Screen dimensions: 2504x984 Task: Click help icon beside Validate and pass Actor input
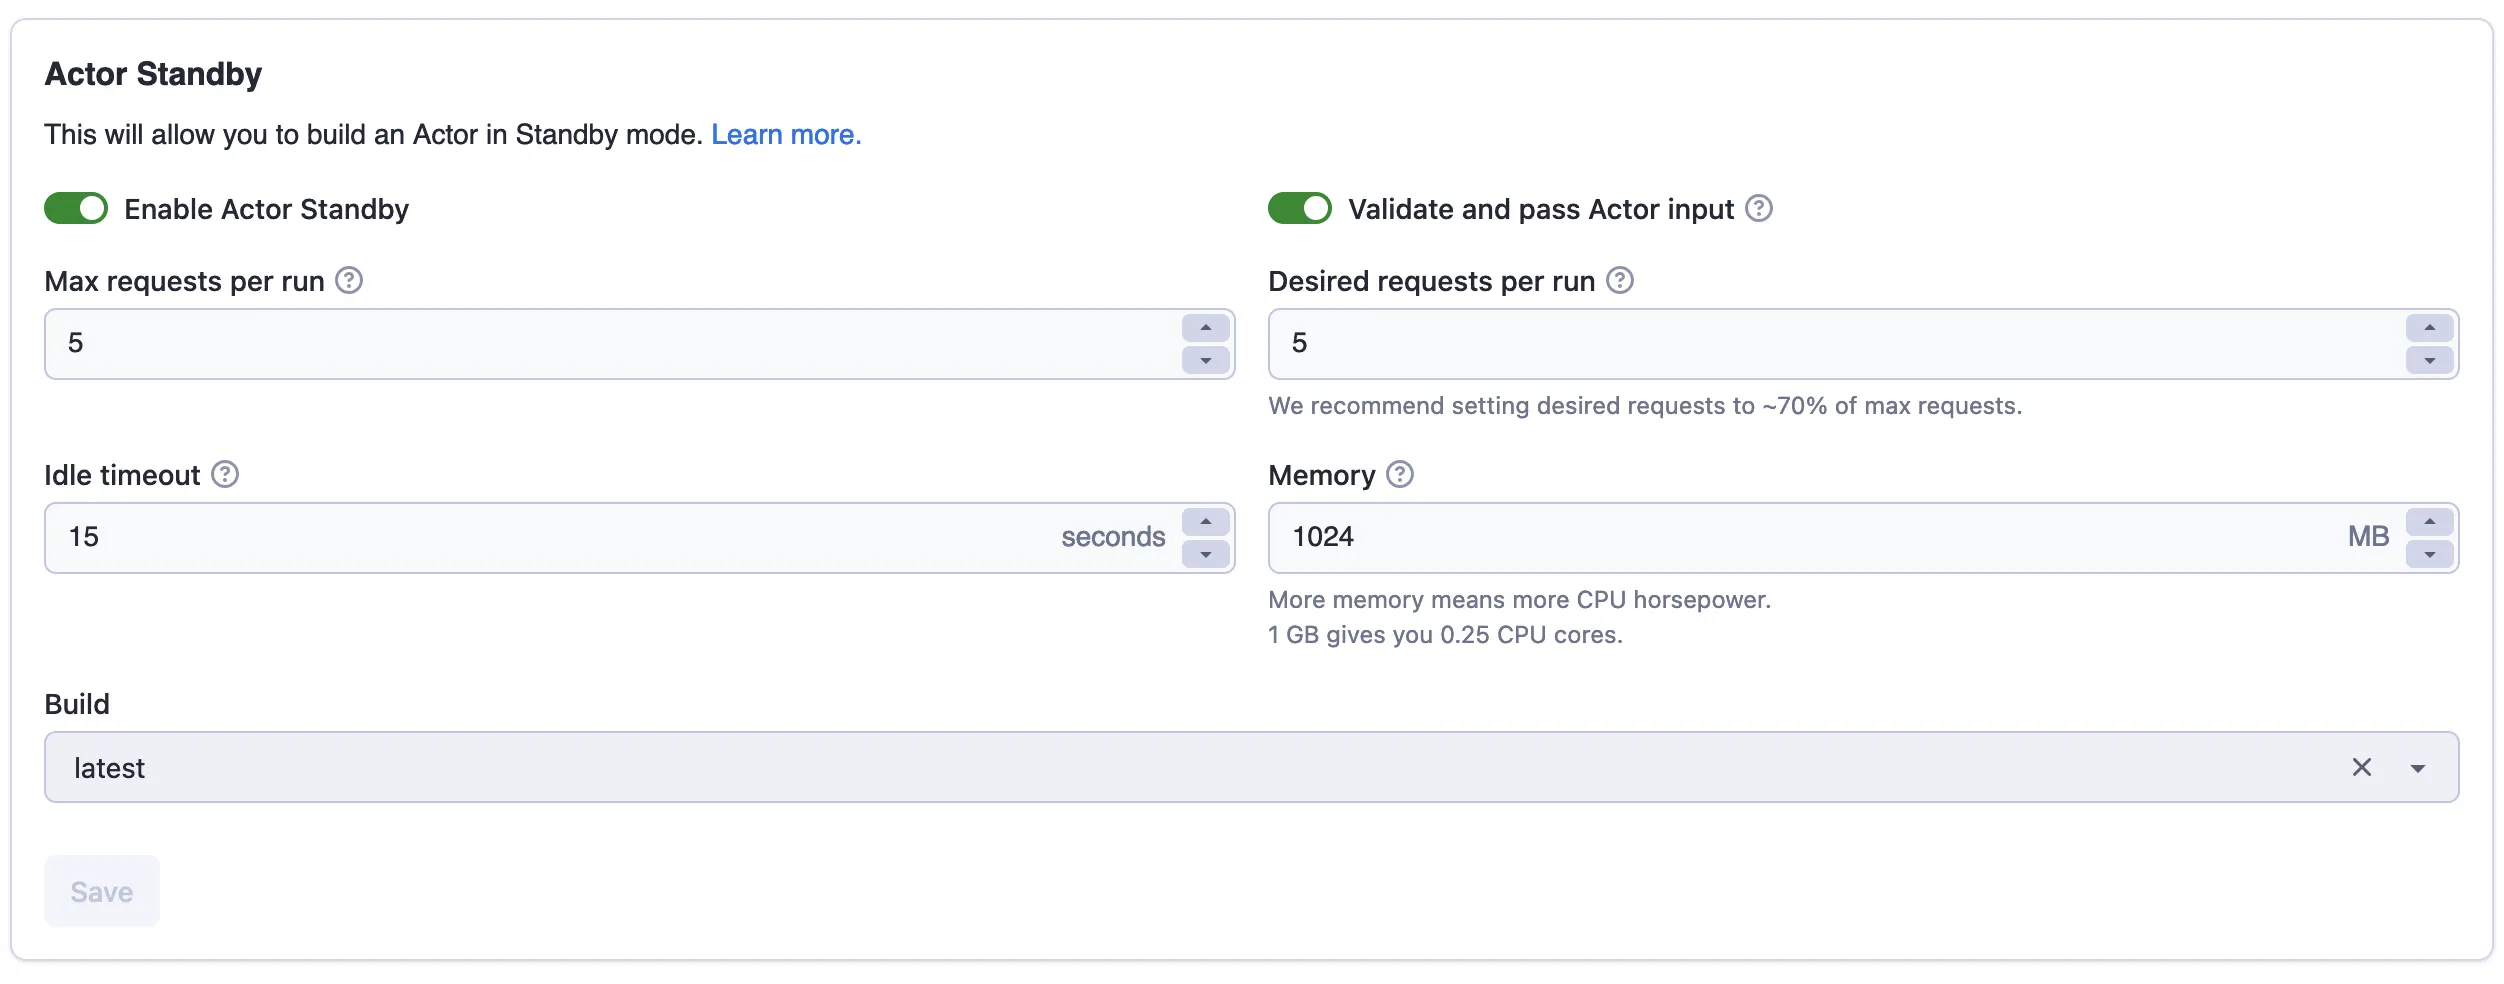pyautogui.click(x=1758, y=209)
